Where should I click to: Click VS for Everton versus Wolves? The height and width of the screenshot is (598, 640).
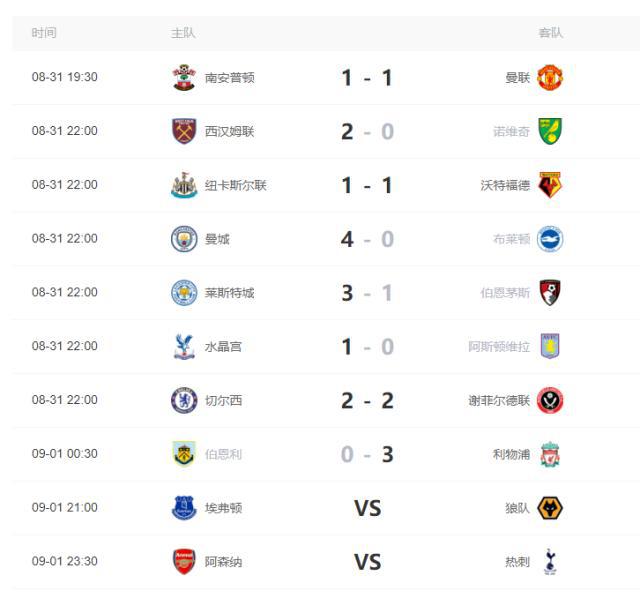(x=367, y=508)
